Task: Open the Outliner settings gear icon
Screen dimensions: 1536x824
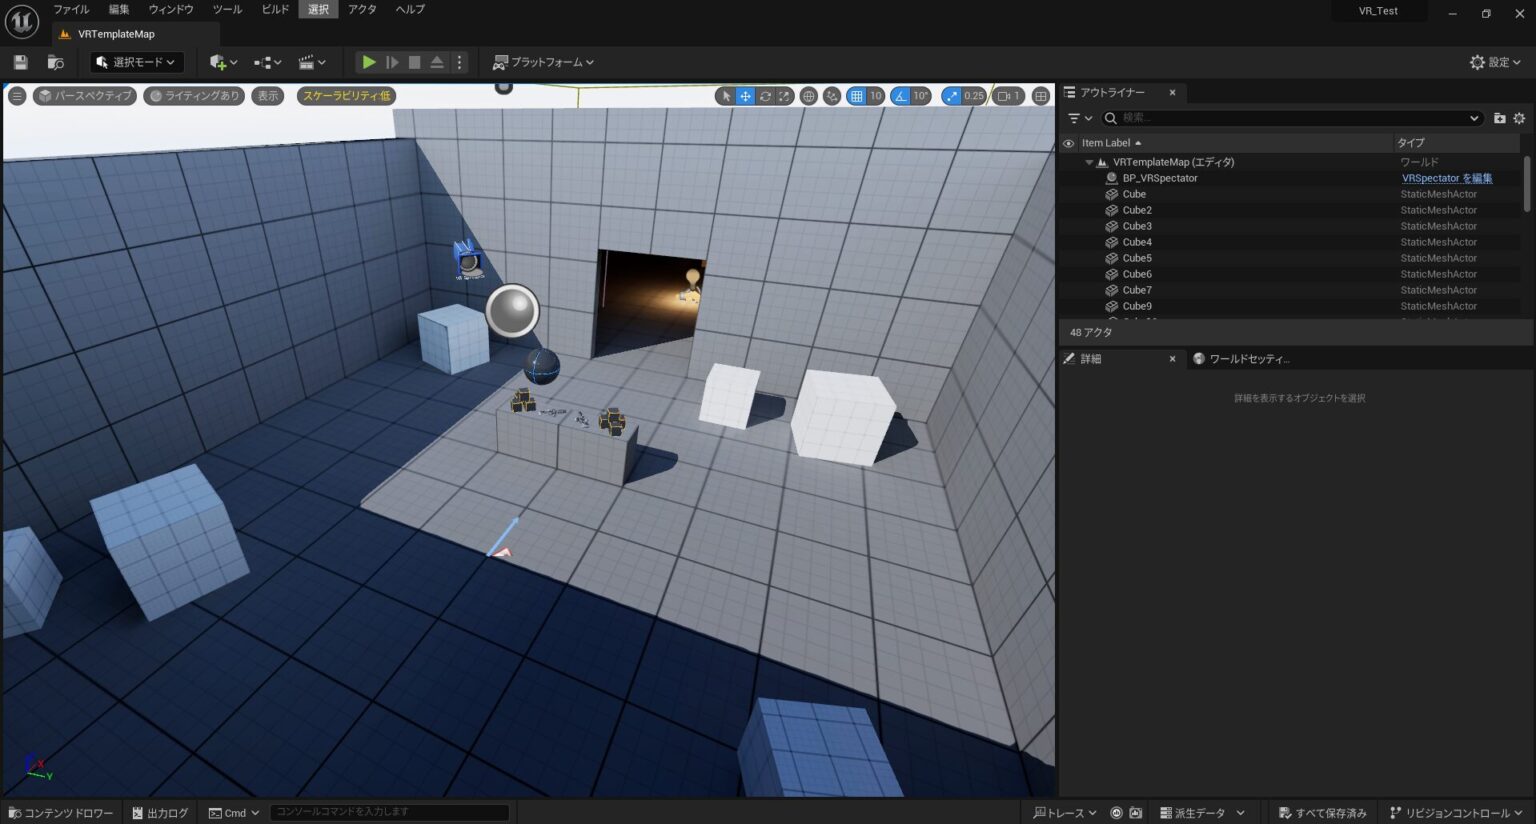Action: point(1520,118)
